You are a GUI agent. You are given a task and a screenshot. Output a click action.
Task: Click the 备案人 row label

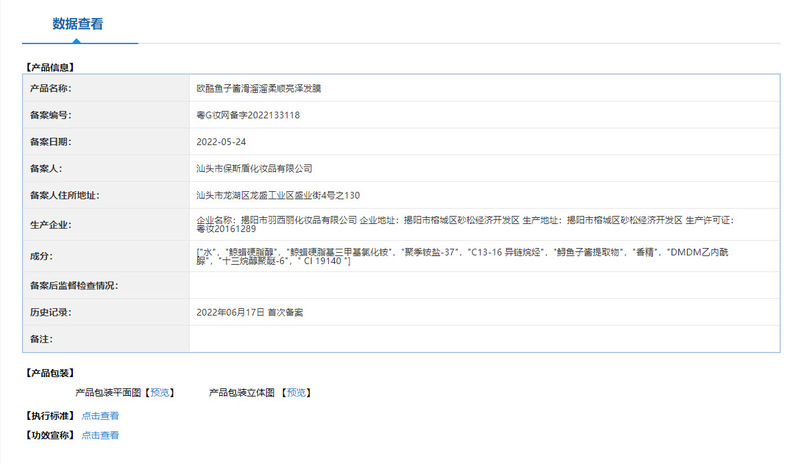[x=46, y=168]
